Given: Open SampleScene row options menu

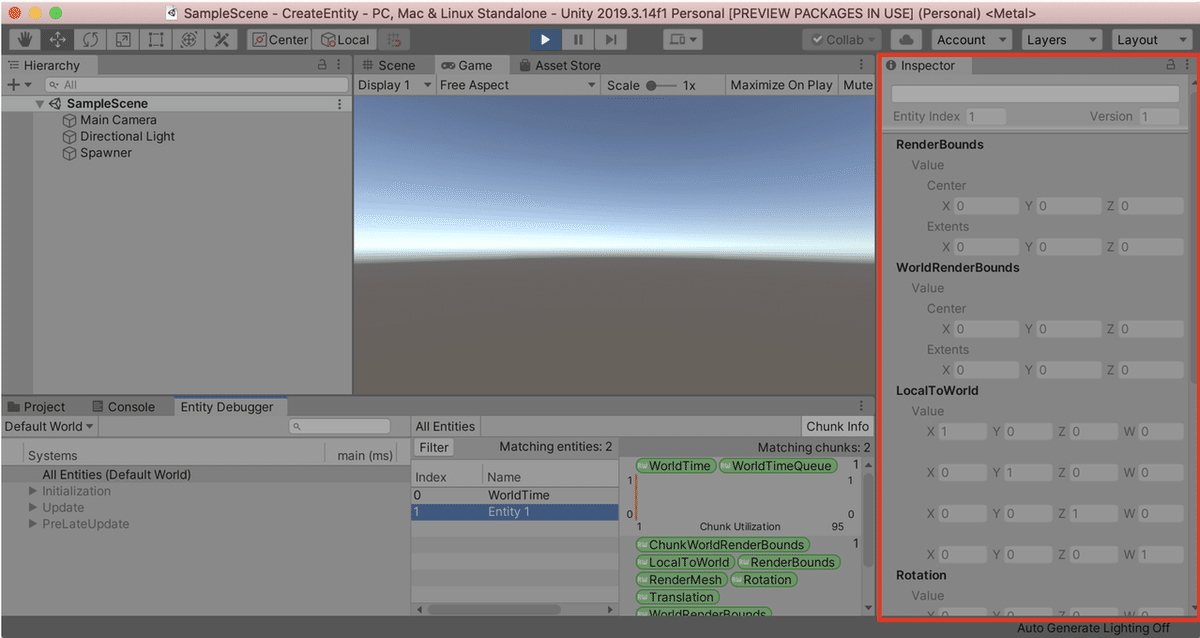Looking at the screenshot, I should pyautogui.click(x=340, y=104).
